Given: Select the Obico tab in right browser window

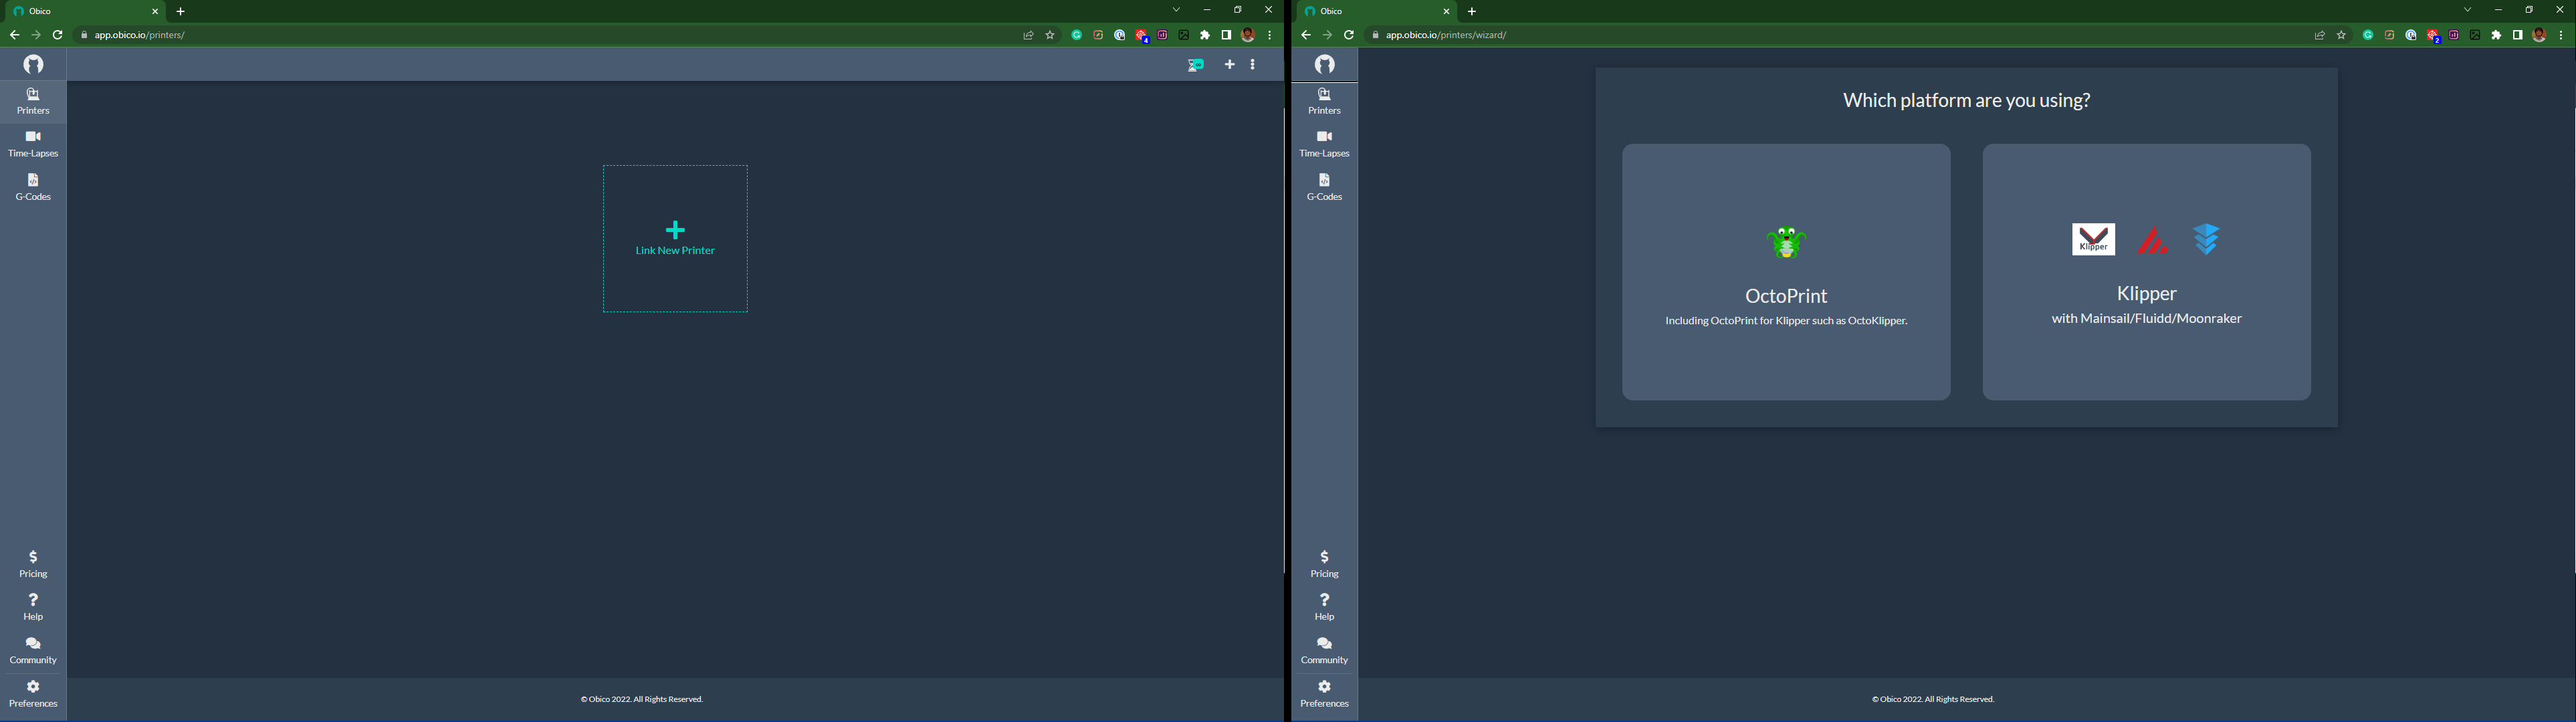Looking at the screenshot, I should click(1376, 11).
